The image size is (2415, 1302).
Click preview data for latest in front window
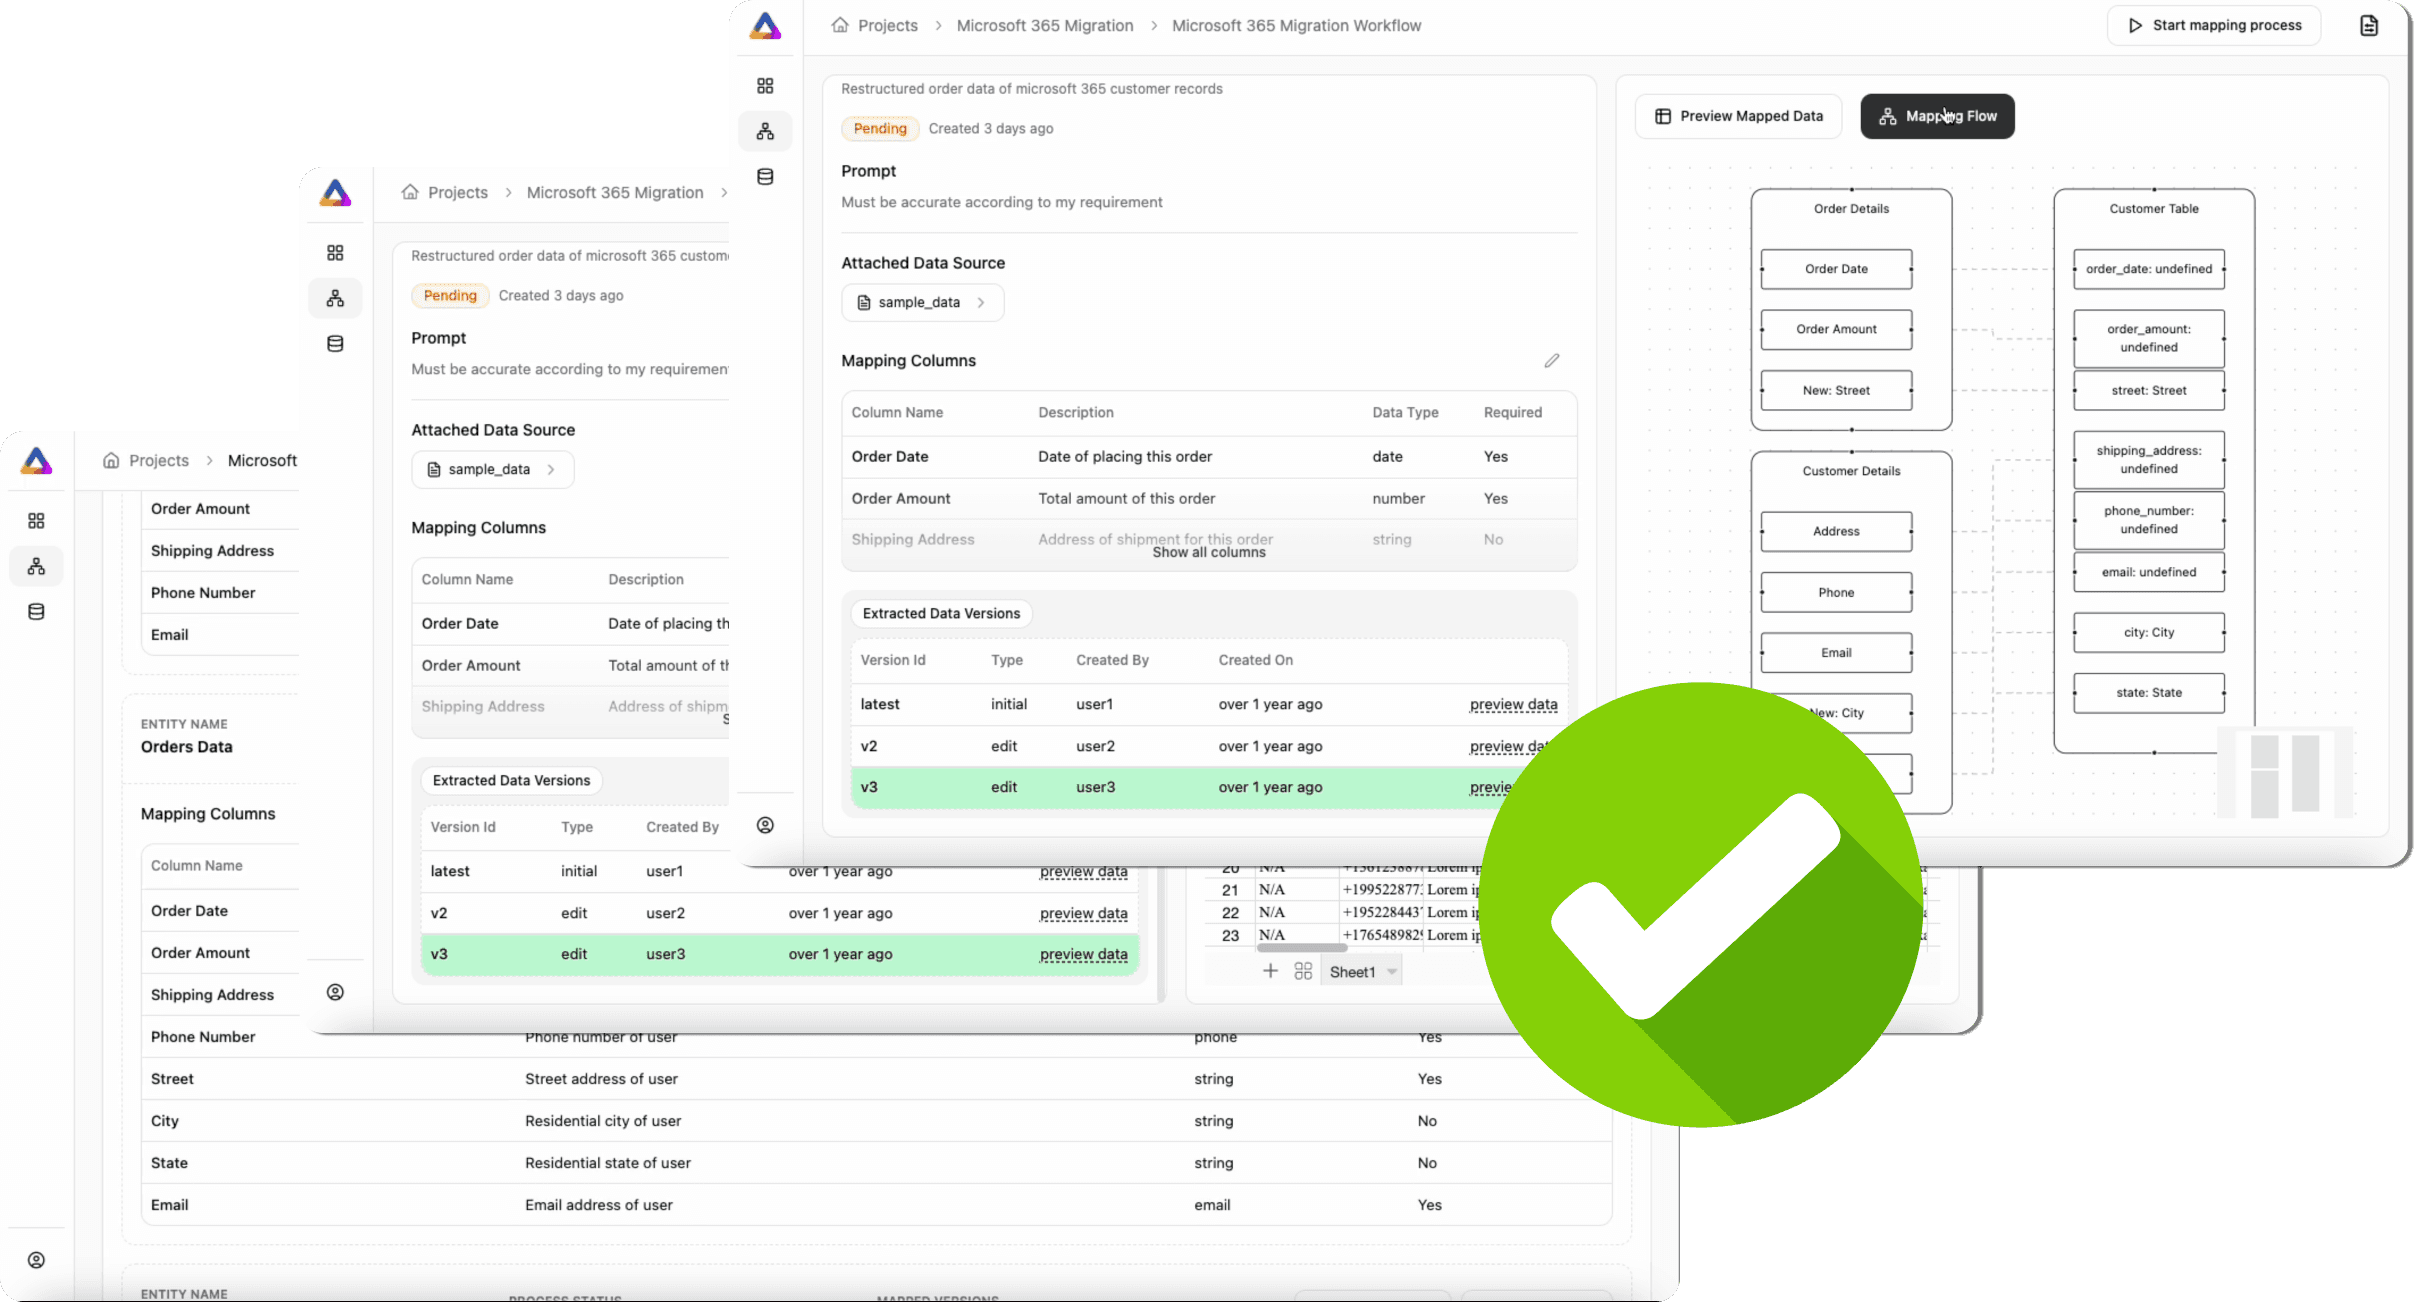point(1513,704)
